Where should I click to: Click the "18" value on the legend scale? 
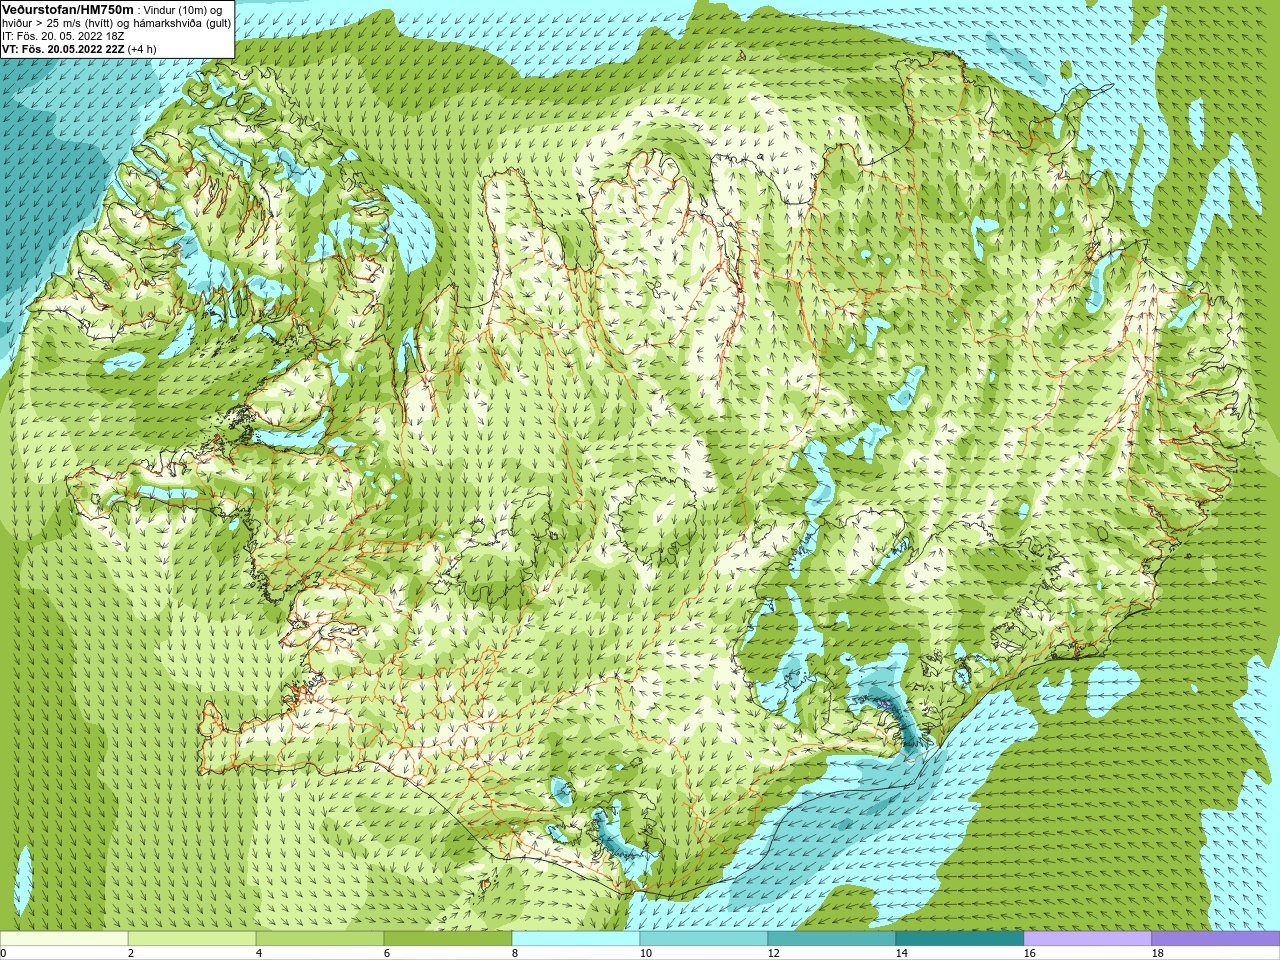(1157, 954)
